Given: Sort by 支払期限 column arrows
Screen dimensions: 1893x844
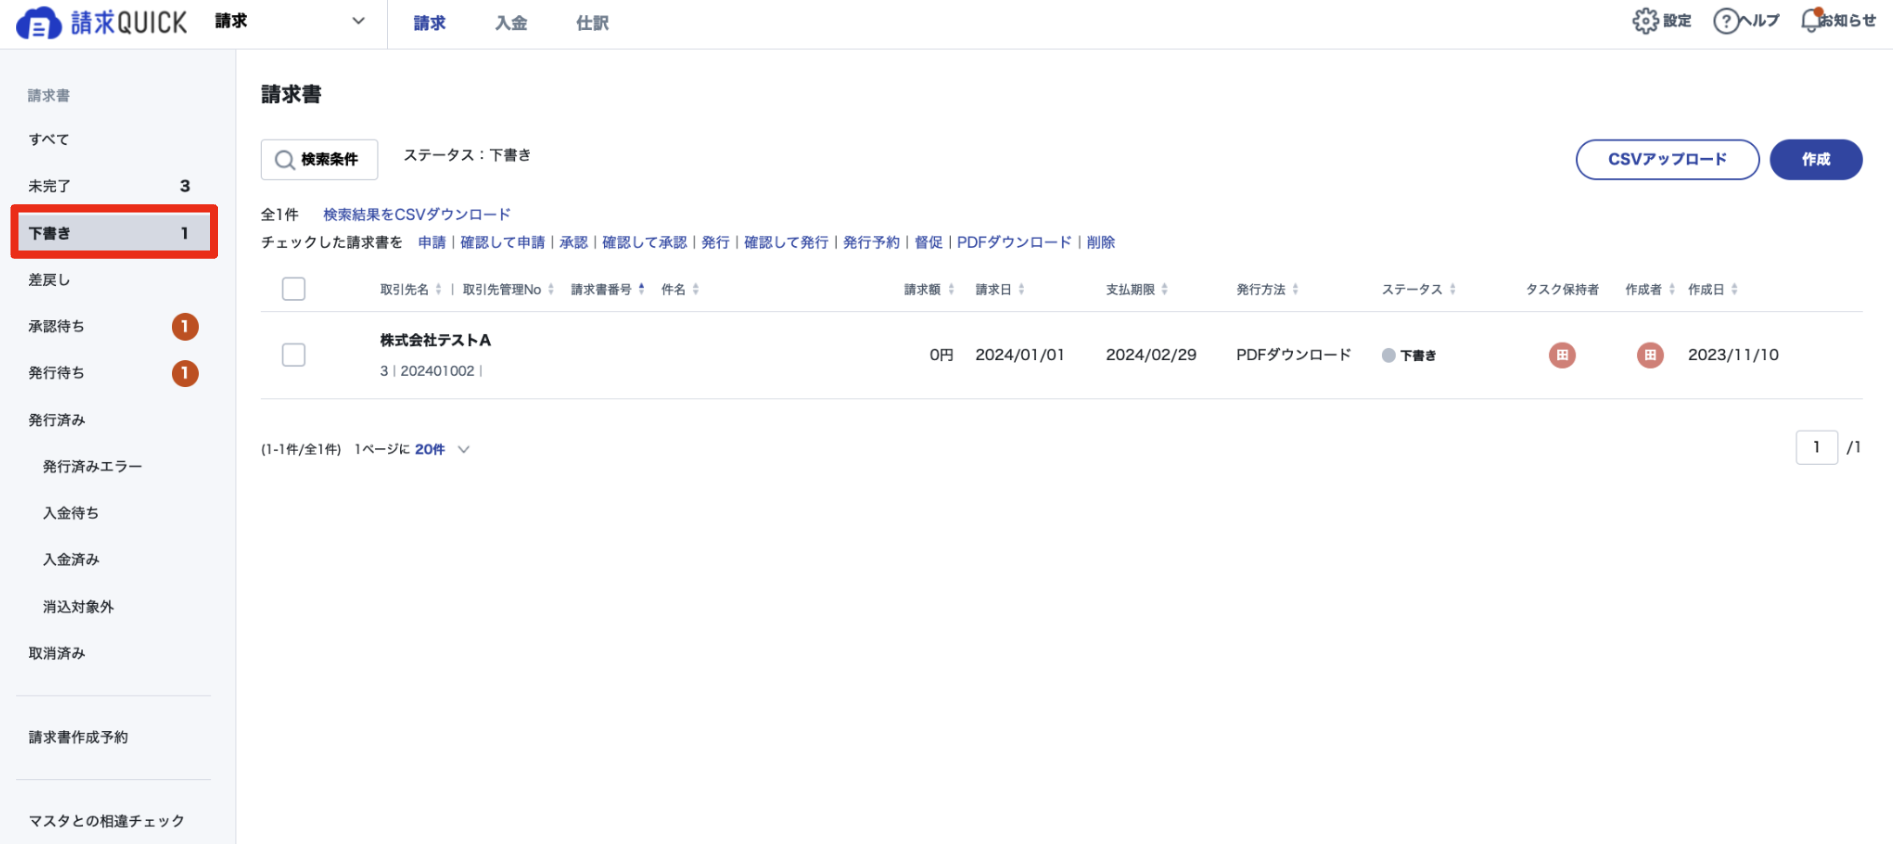Looking at the screenshot, I should tap(1165, 289).
